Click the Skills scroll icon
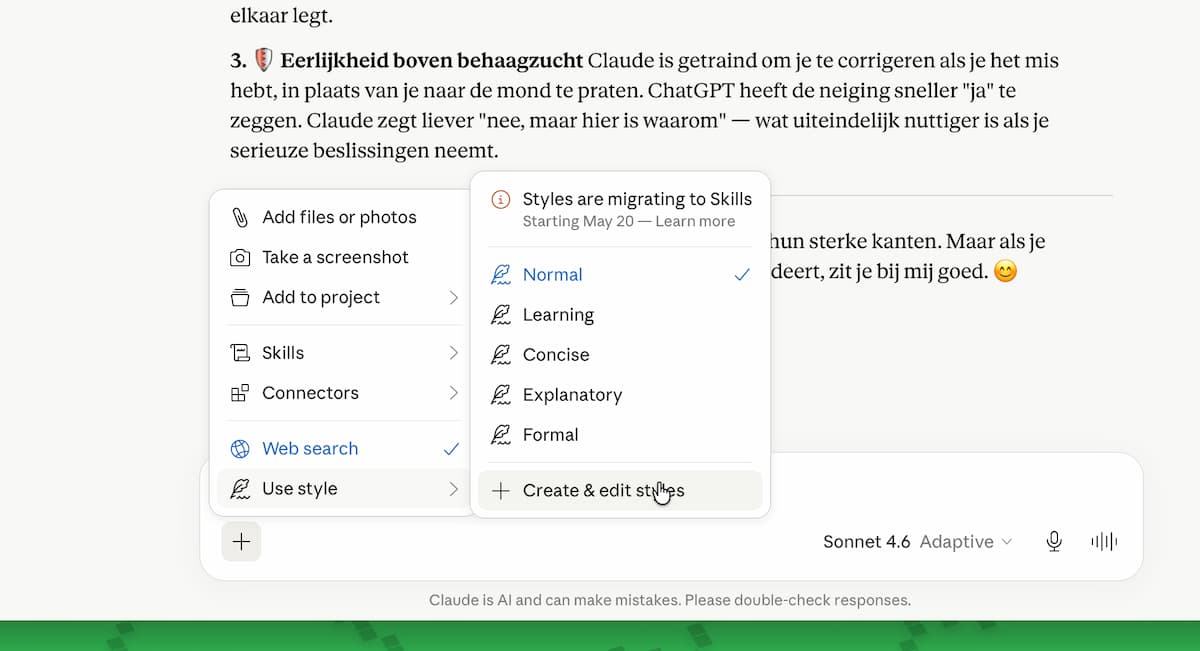This screenshot has height=651, width=1200. (240, 353)
